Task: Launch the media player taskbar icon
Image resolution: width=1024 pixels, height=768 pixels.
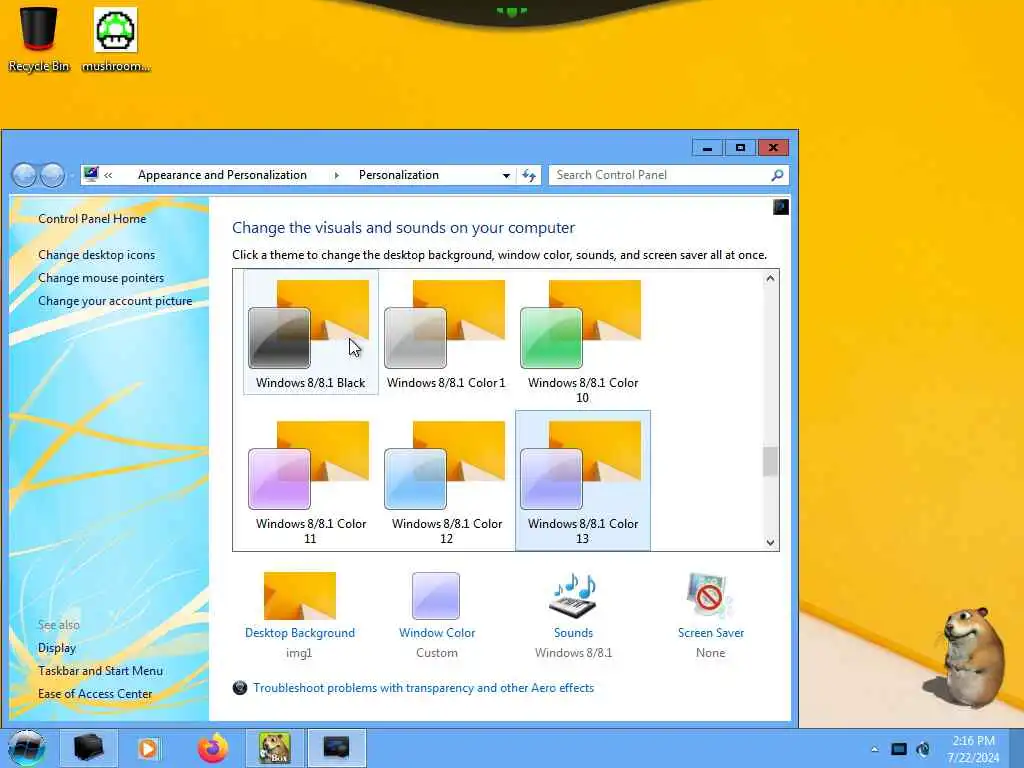Action: [x=148, y=748]
